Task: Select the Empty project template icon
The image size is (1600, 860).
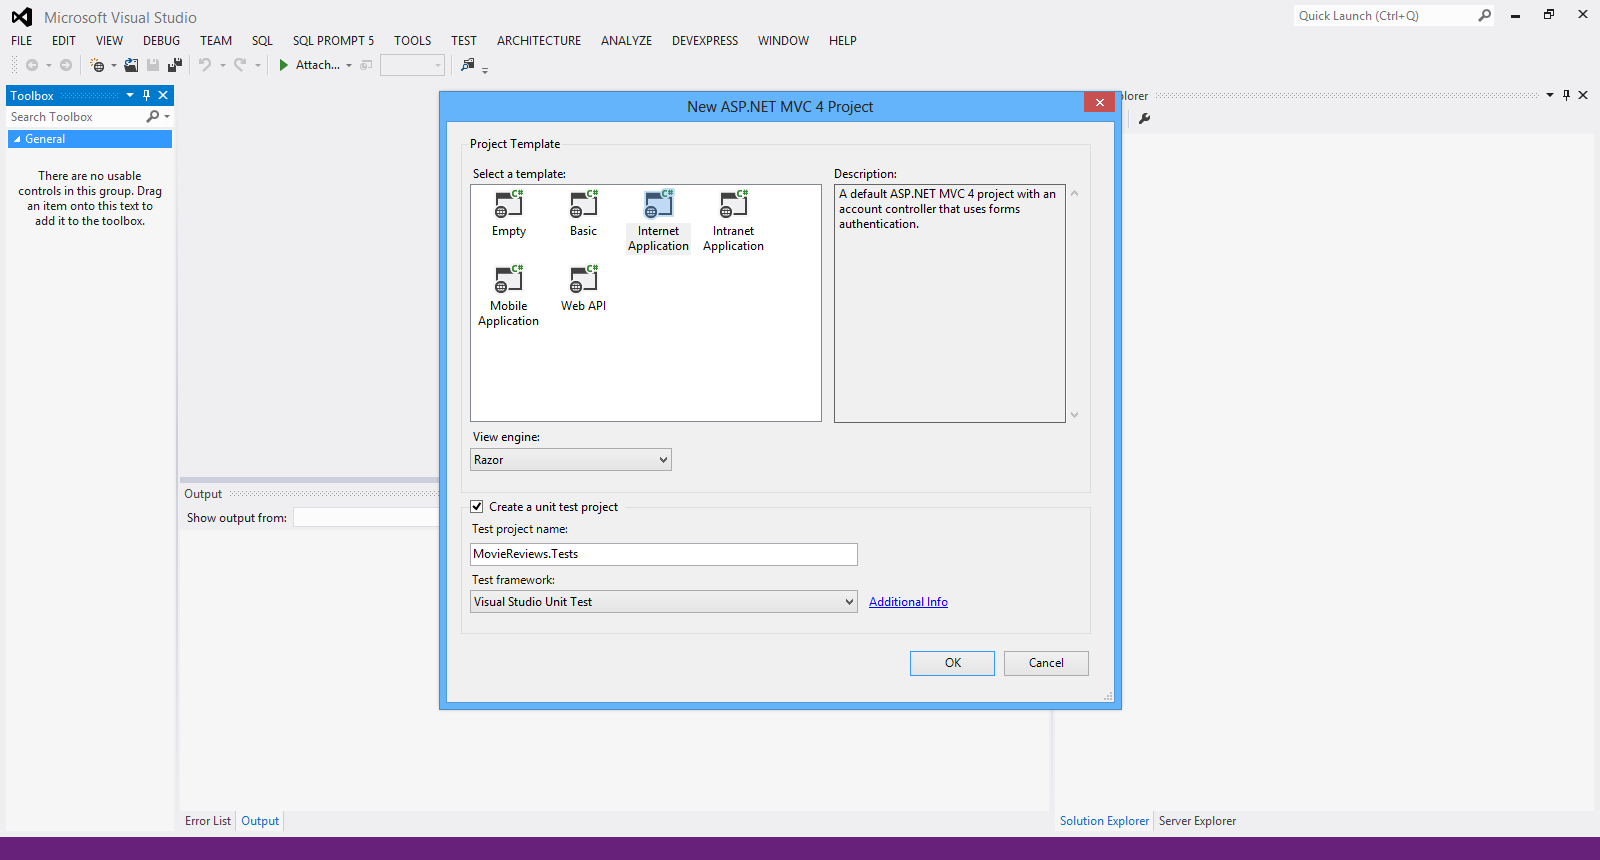Action: 509,204
